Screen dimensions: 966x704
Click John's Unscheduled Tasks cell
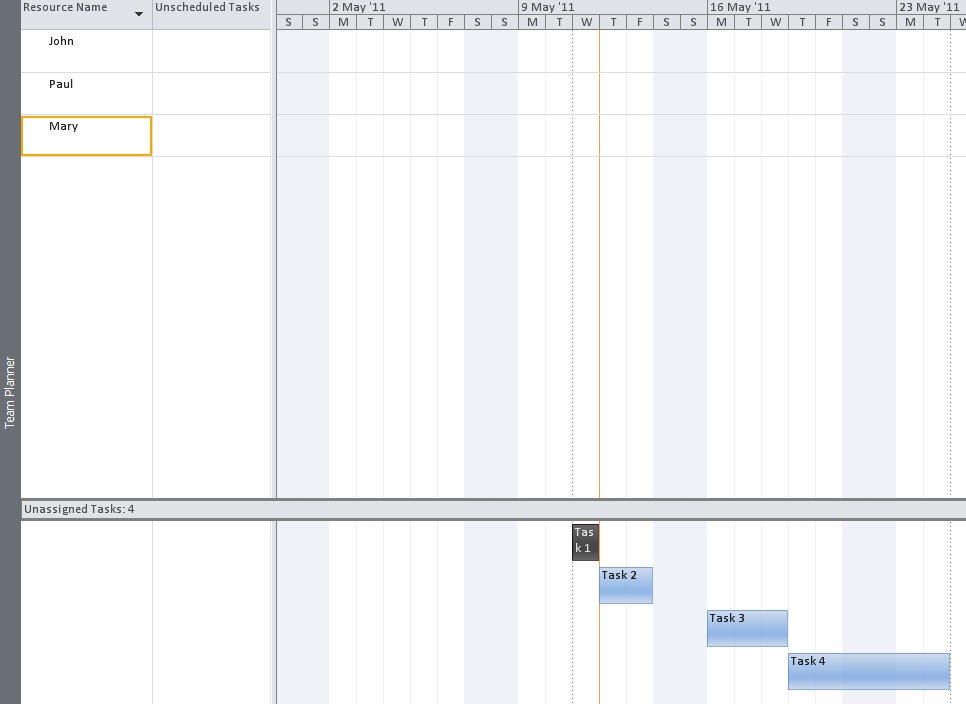point(211,51)
